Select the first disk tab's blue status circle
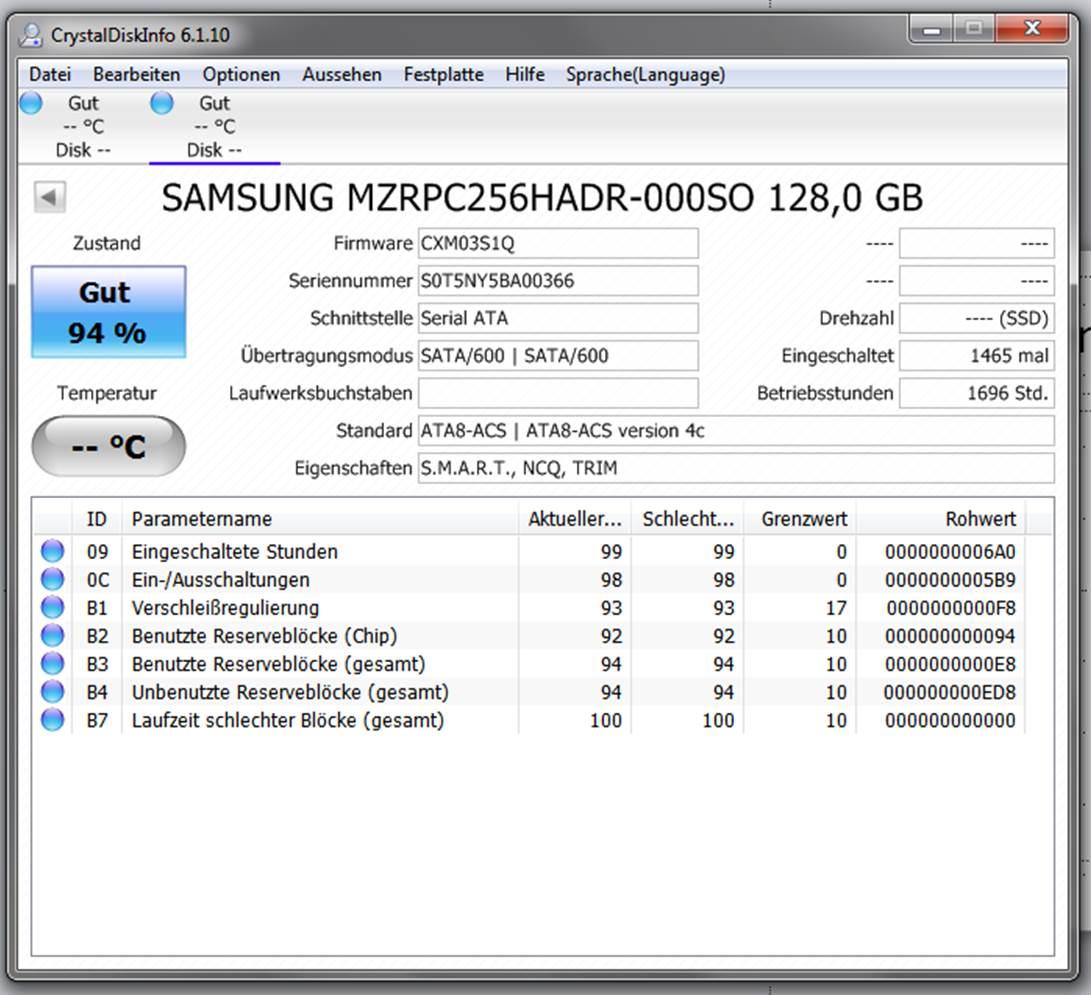This screenshot has width=1091, height=995. point(31,103)
